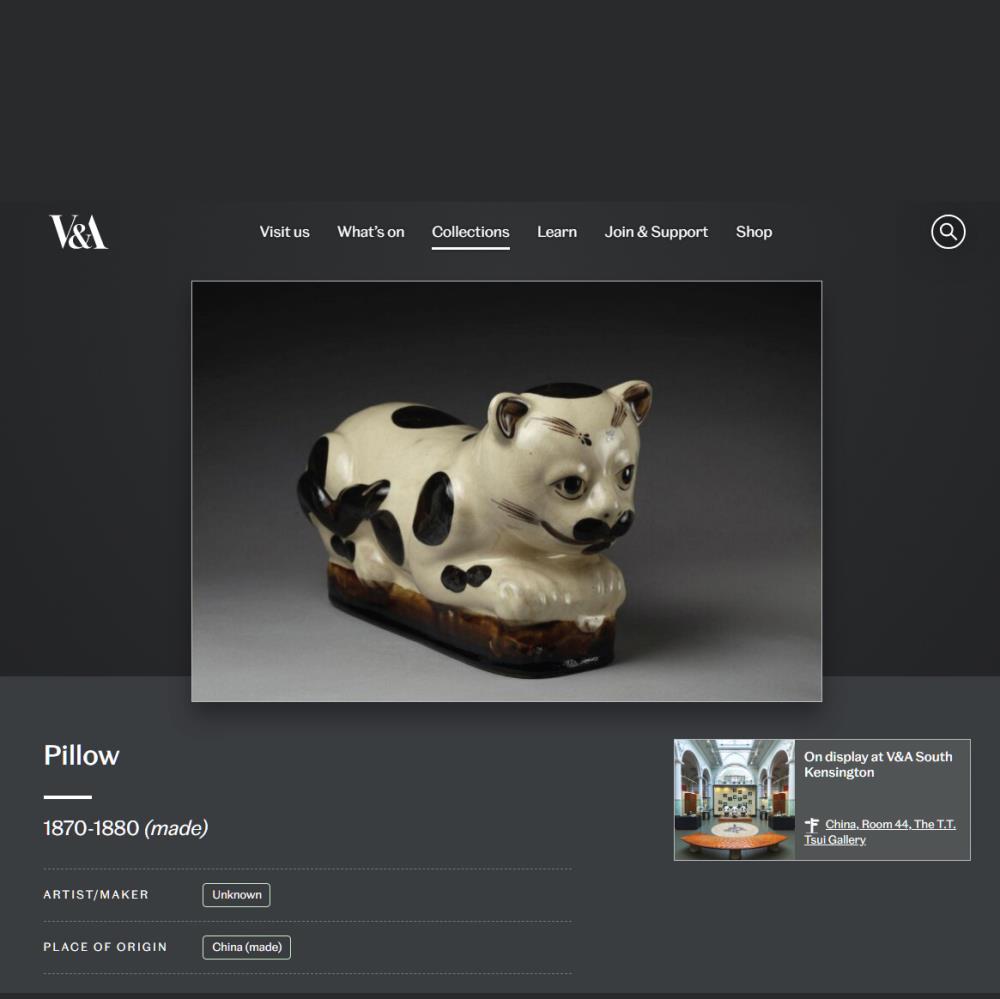
Task: Select the Collections nav item
Action: (471, 232)
